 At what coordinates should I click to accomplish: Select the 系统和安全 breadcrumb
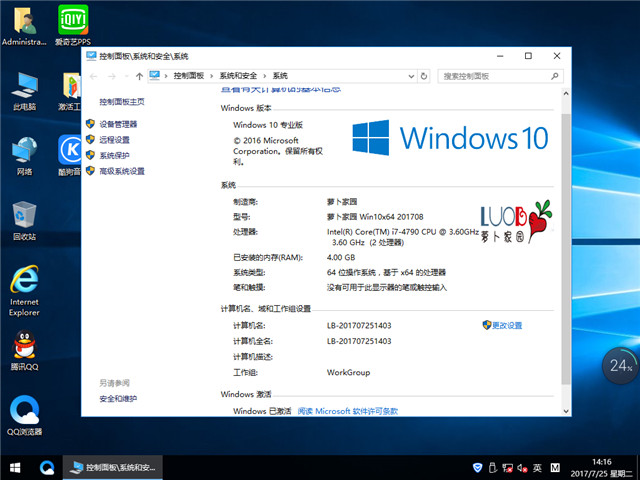tap(238, 76)
